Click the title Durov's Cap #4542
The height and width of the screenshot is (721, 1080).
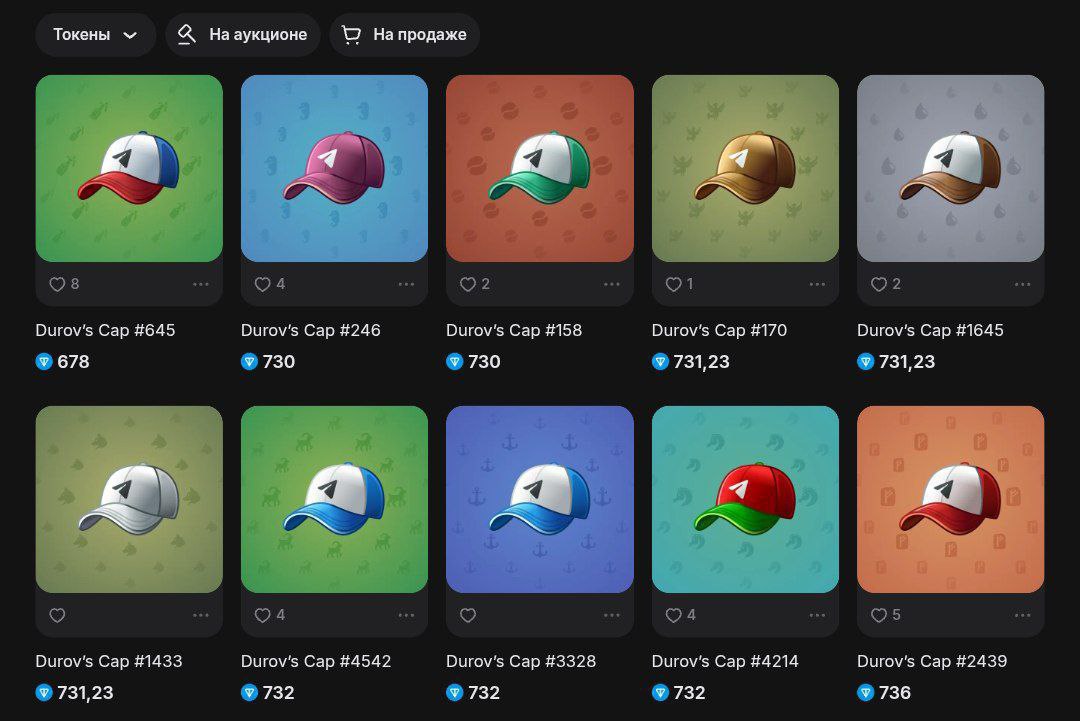(x=316, y=661)
